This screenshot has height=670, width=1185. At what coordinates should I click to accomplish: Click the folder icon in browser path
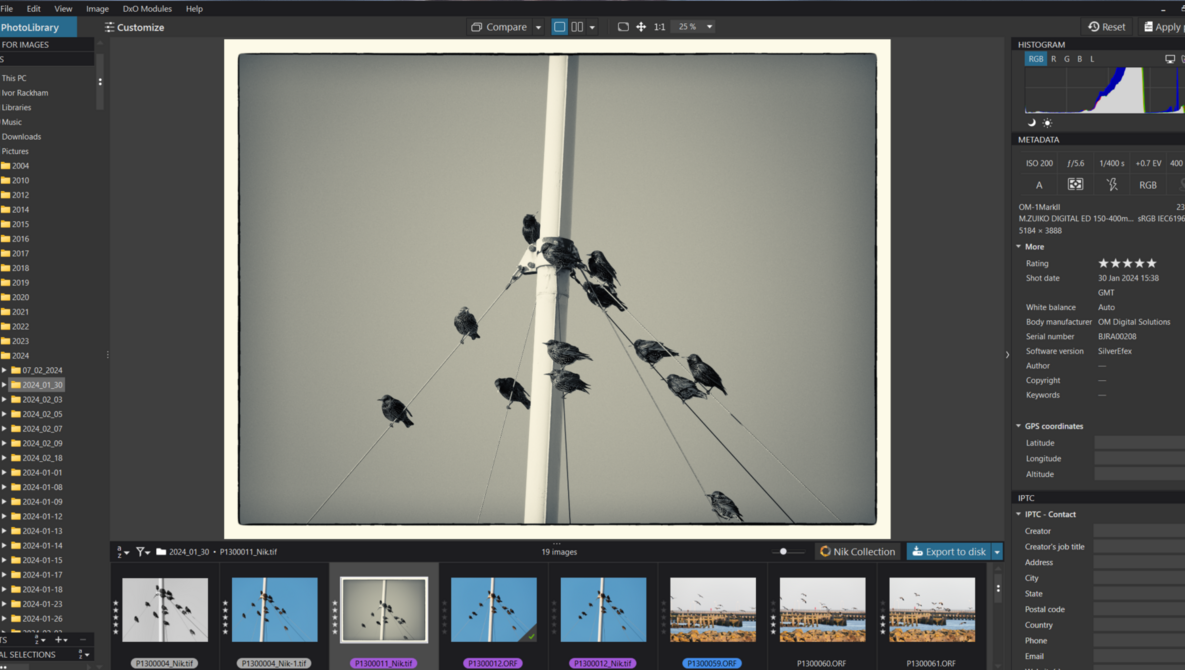161,552
